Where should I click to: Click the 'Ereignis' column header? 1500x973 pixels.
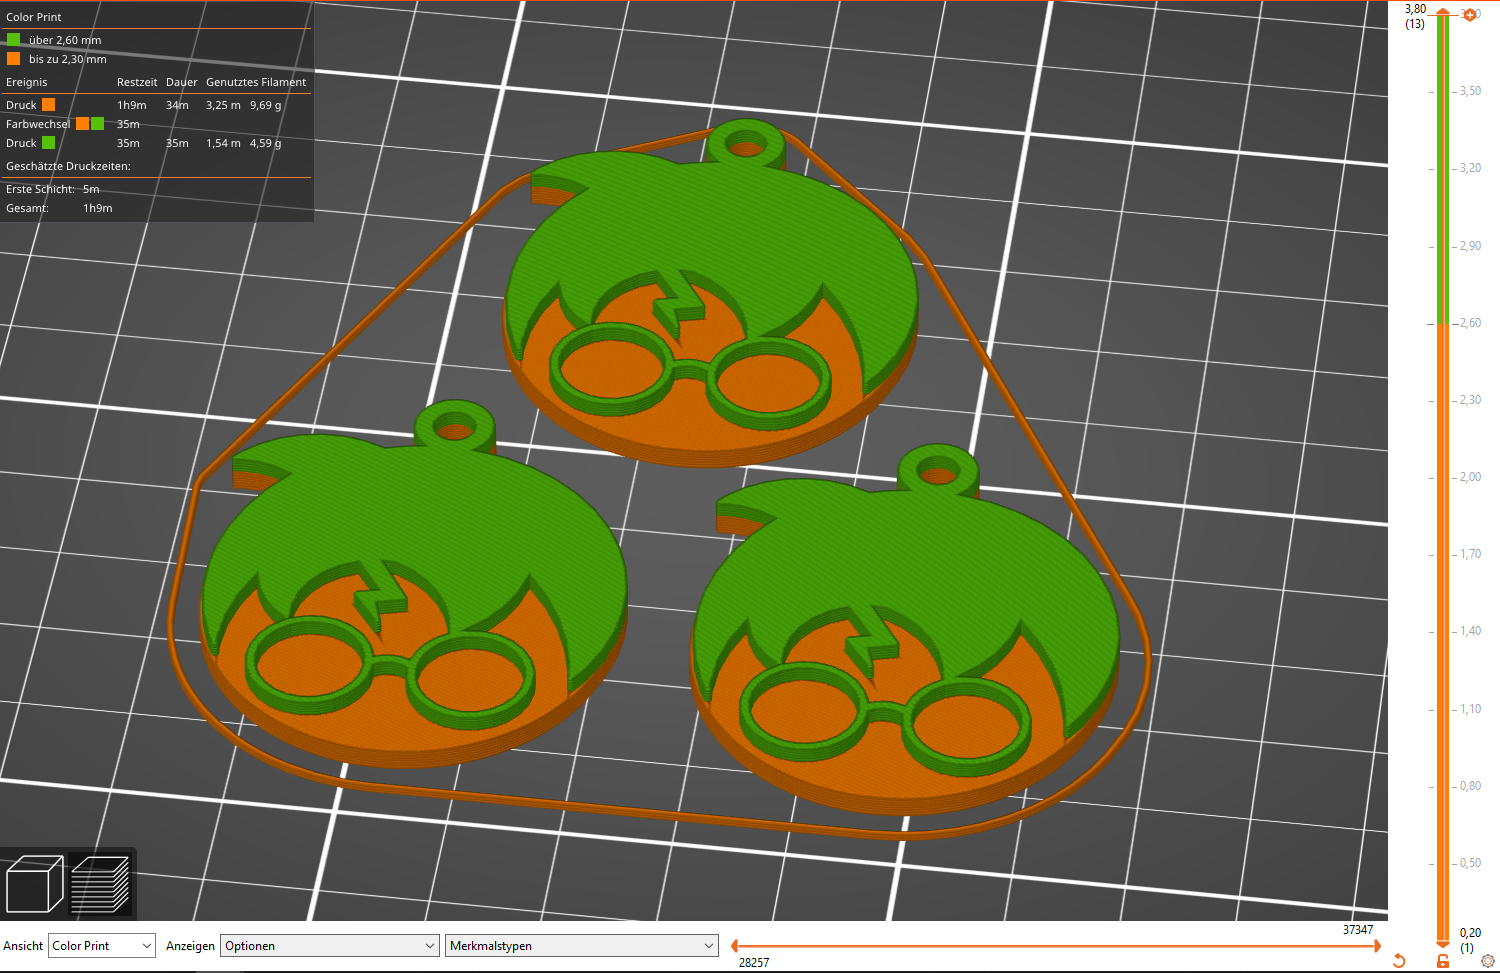pos(27,82)
